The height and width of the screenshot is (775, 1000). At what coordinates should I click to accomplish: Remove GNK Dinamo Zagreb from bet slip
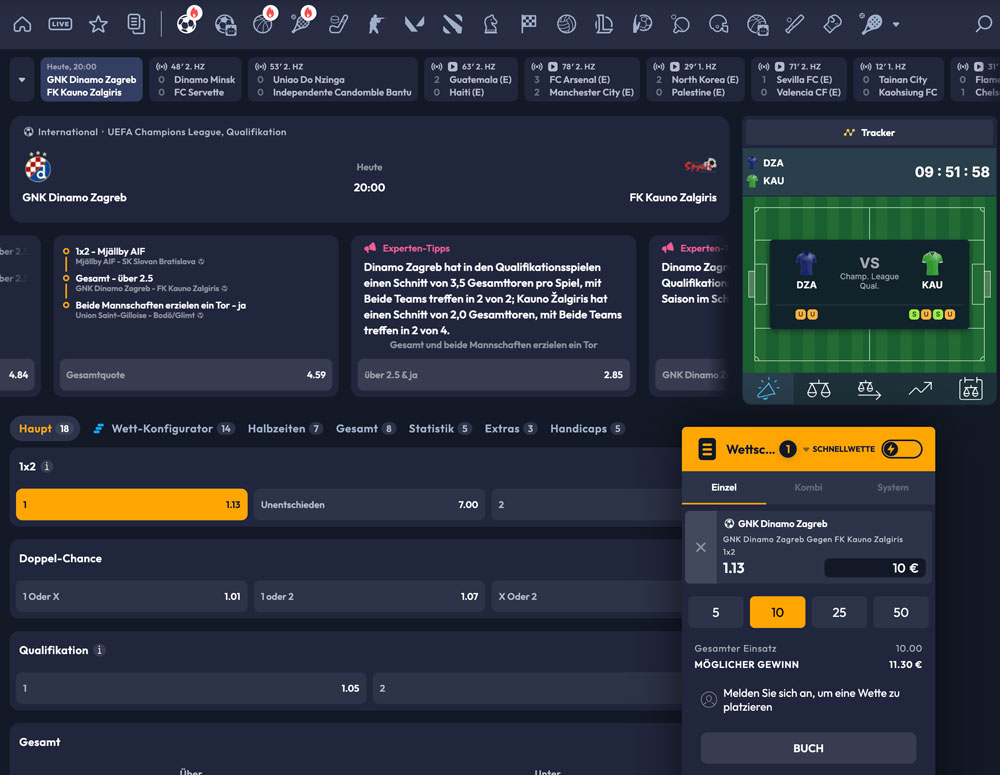700,547
